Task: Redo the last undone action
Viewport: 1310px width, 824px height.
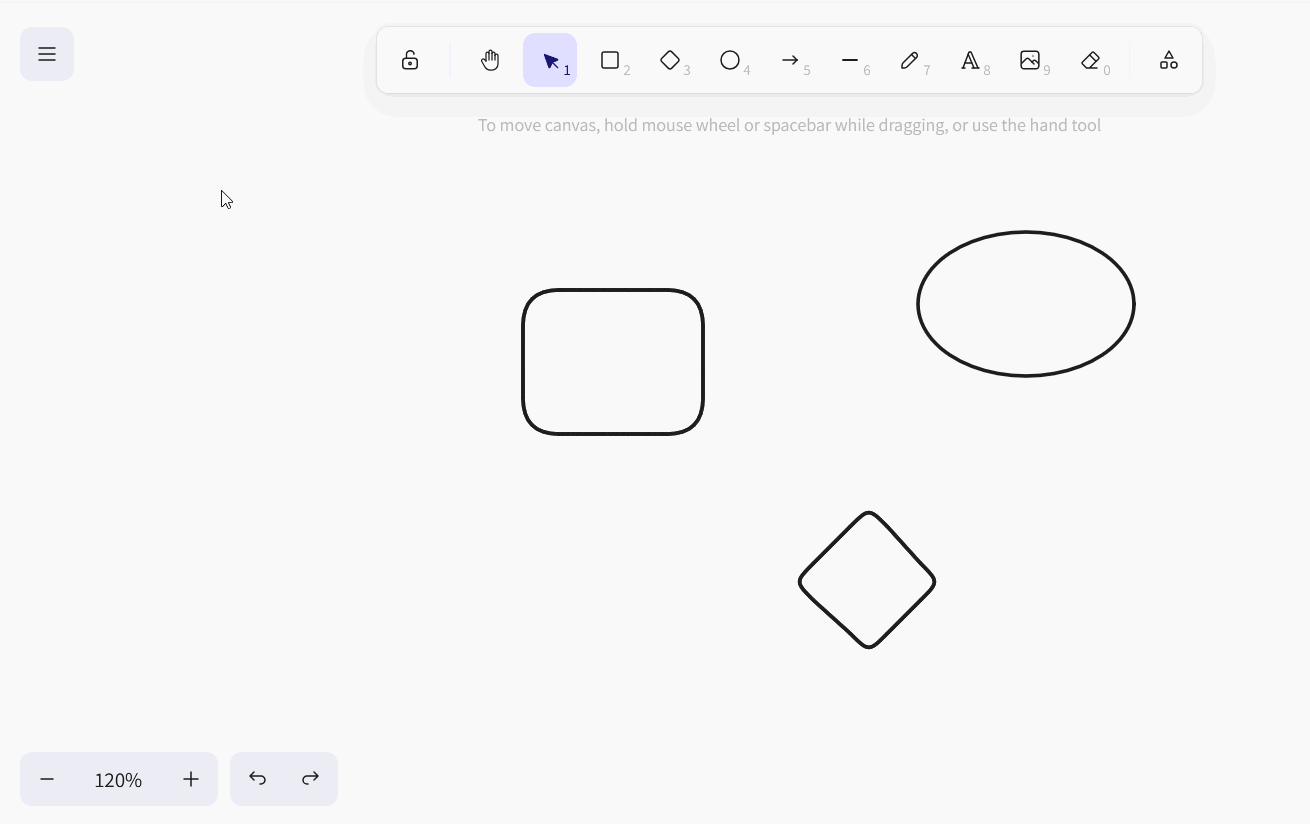Action: click(311, 779)
